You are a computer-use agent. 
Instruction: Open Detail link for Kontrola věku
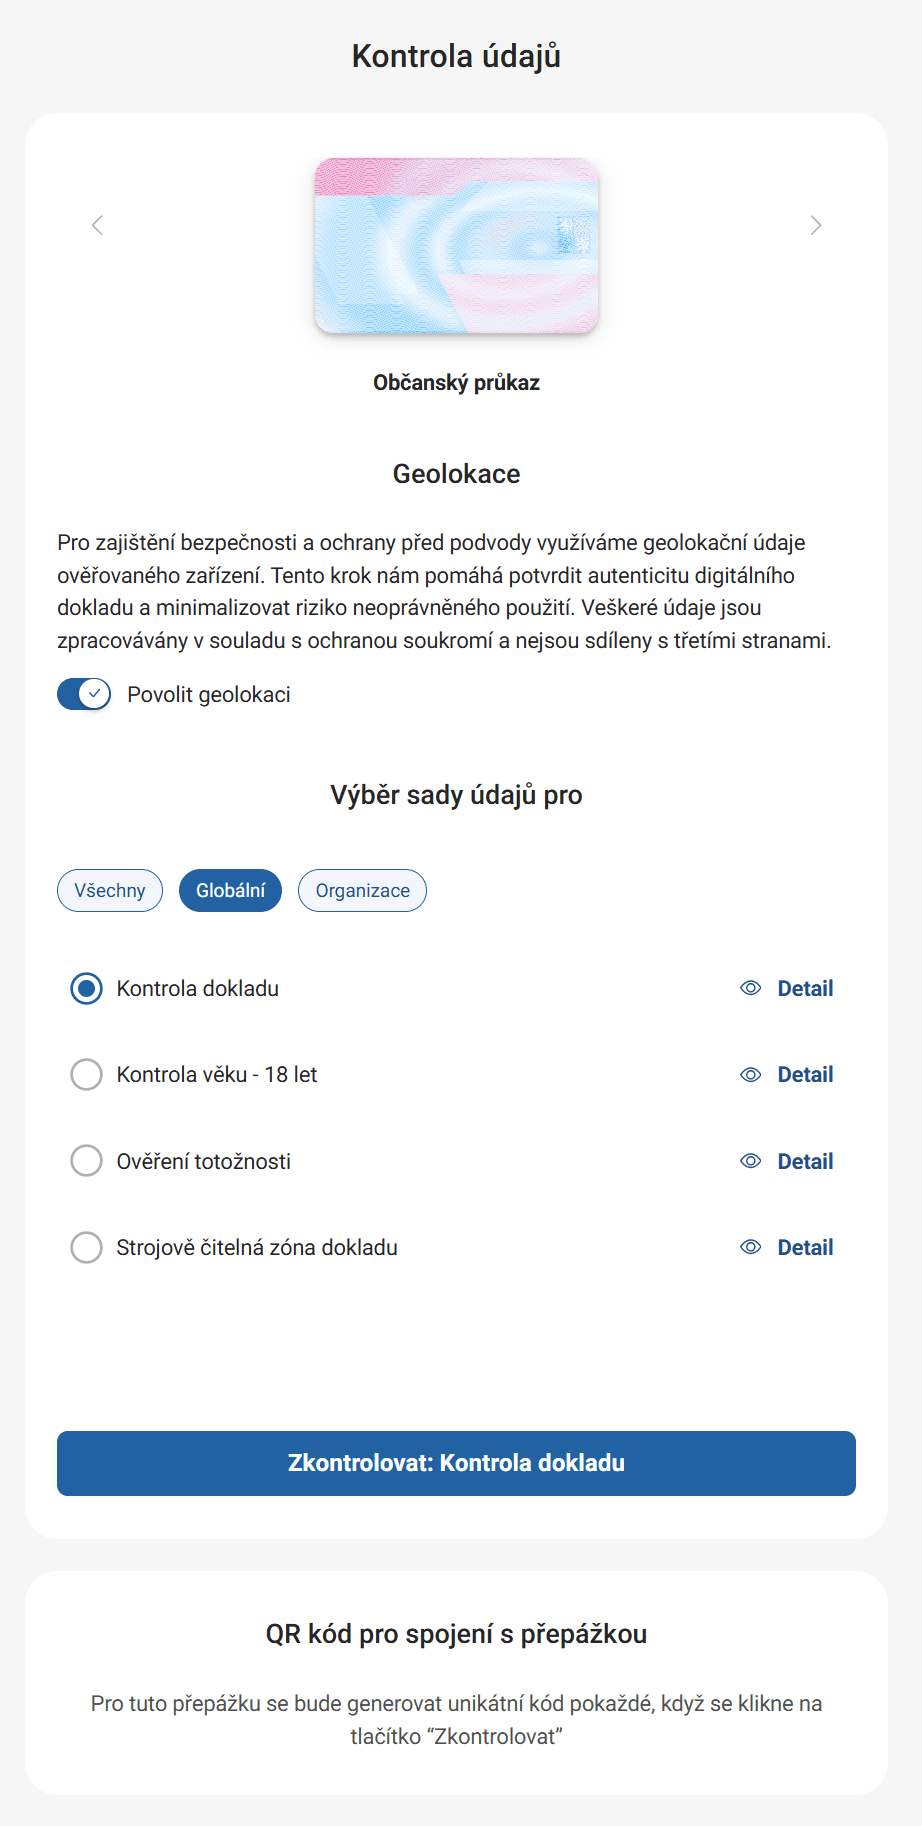[x=805, y=1074]
